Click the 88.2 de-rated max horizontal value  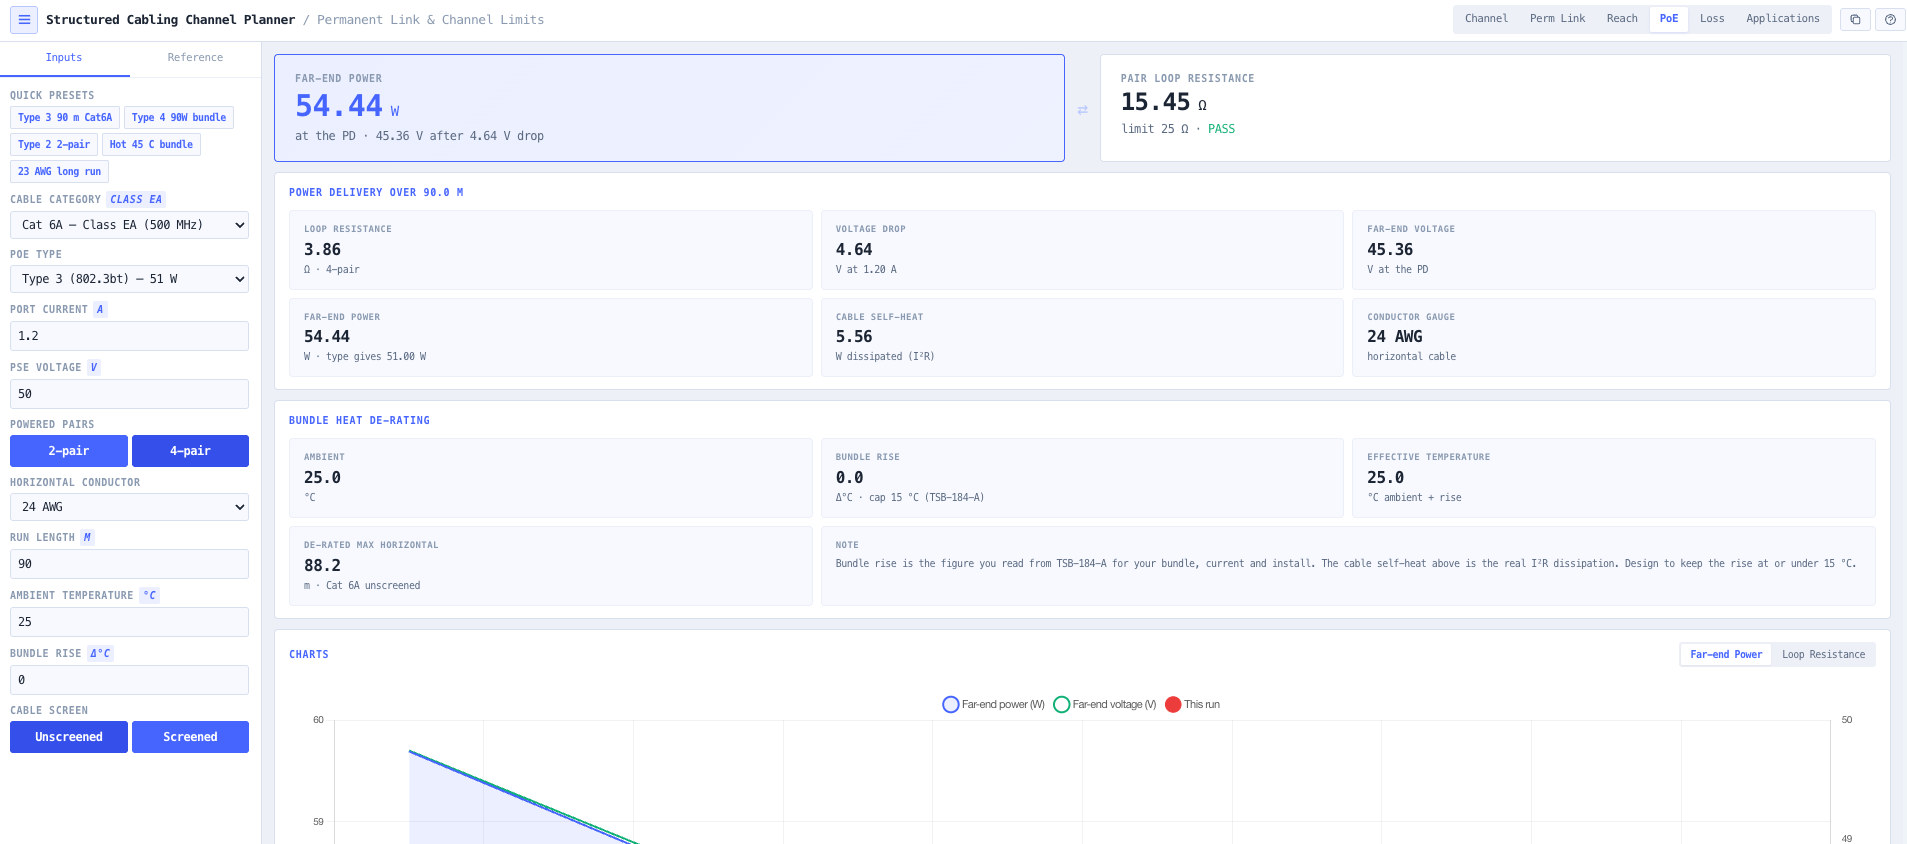[322, 566]
